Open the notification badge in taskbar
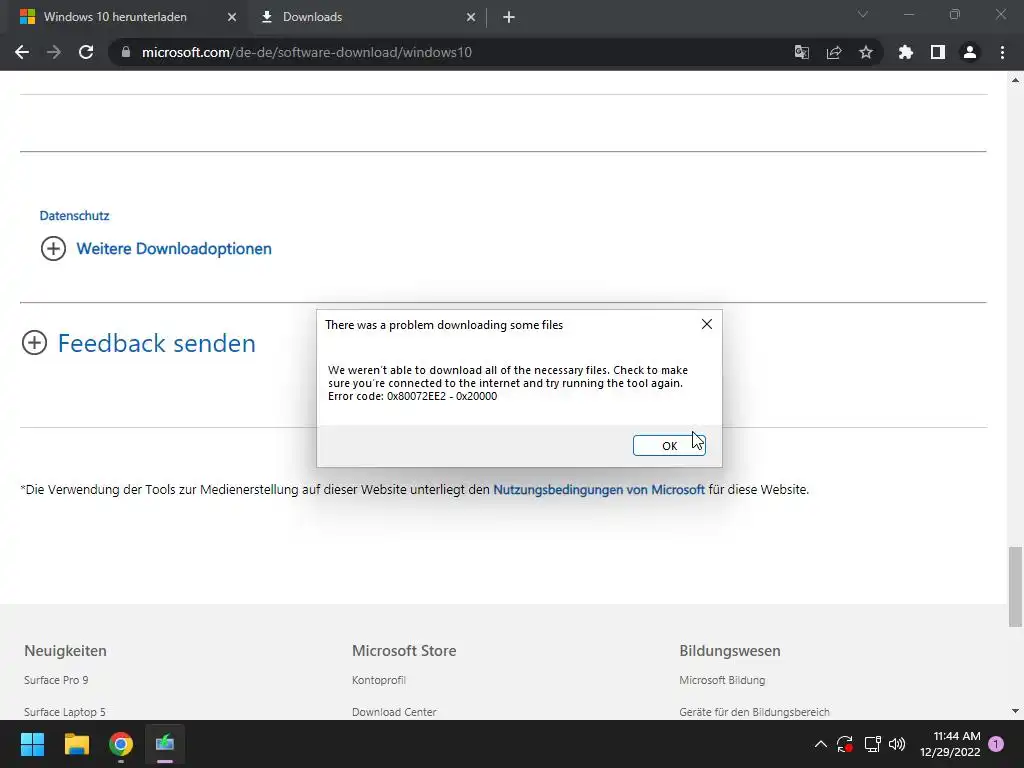 click(x=996, y=744)
